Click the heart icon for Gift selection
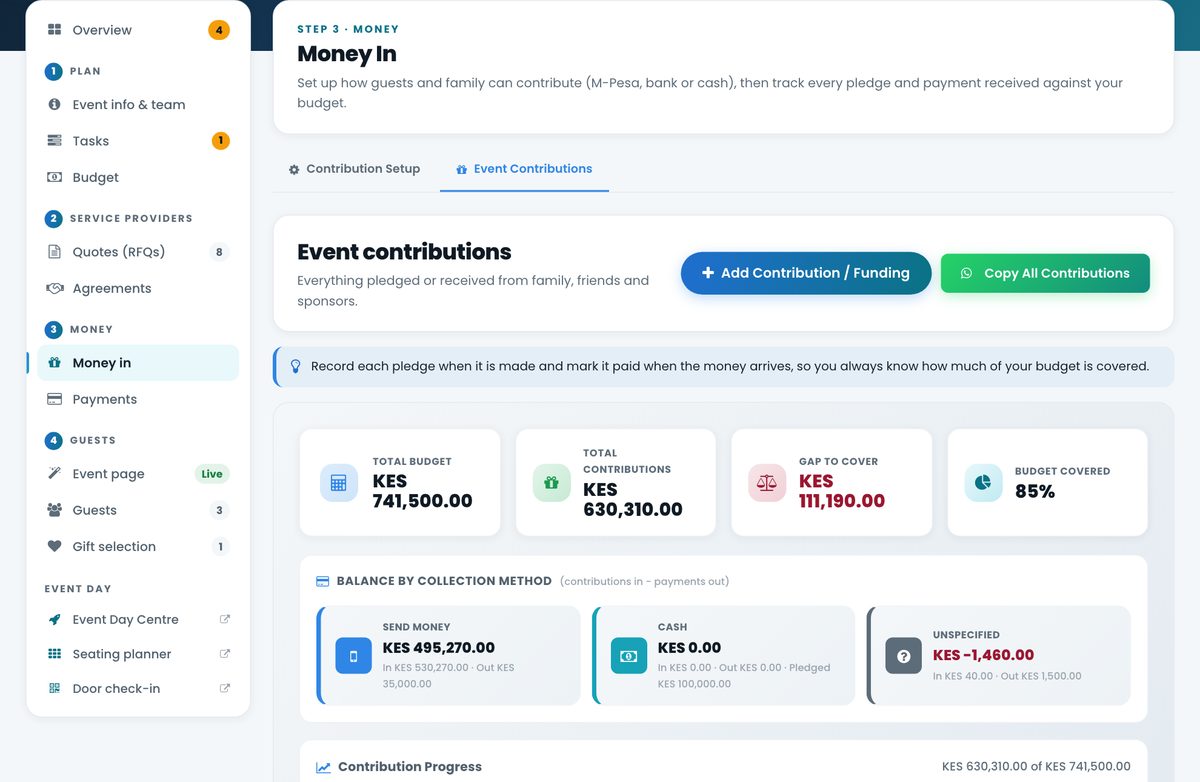Viewport: 1200px width, 782px height. pyautogui.click(x=54, y=546)
